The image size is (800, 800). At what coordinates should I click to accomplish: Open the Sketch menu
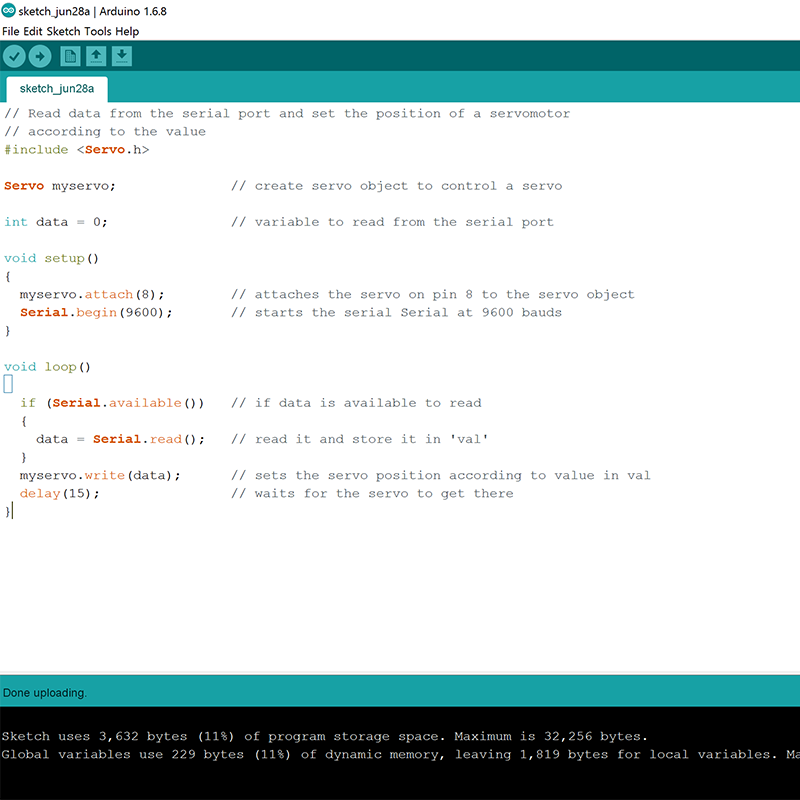coord(63,31)
